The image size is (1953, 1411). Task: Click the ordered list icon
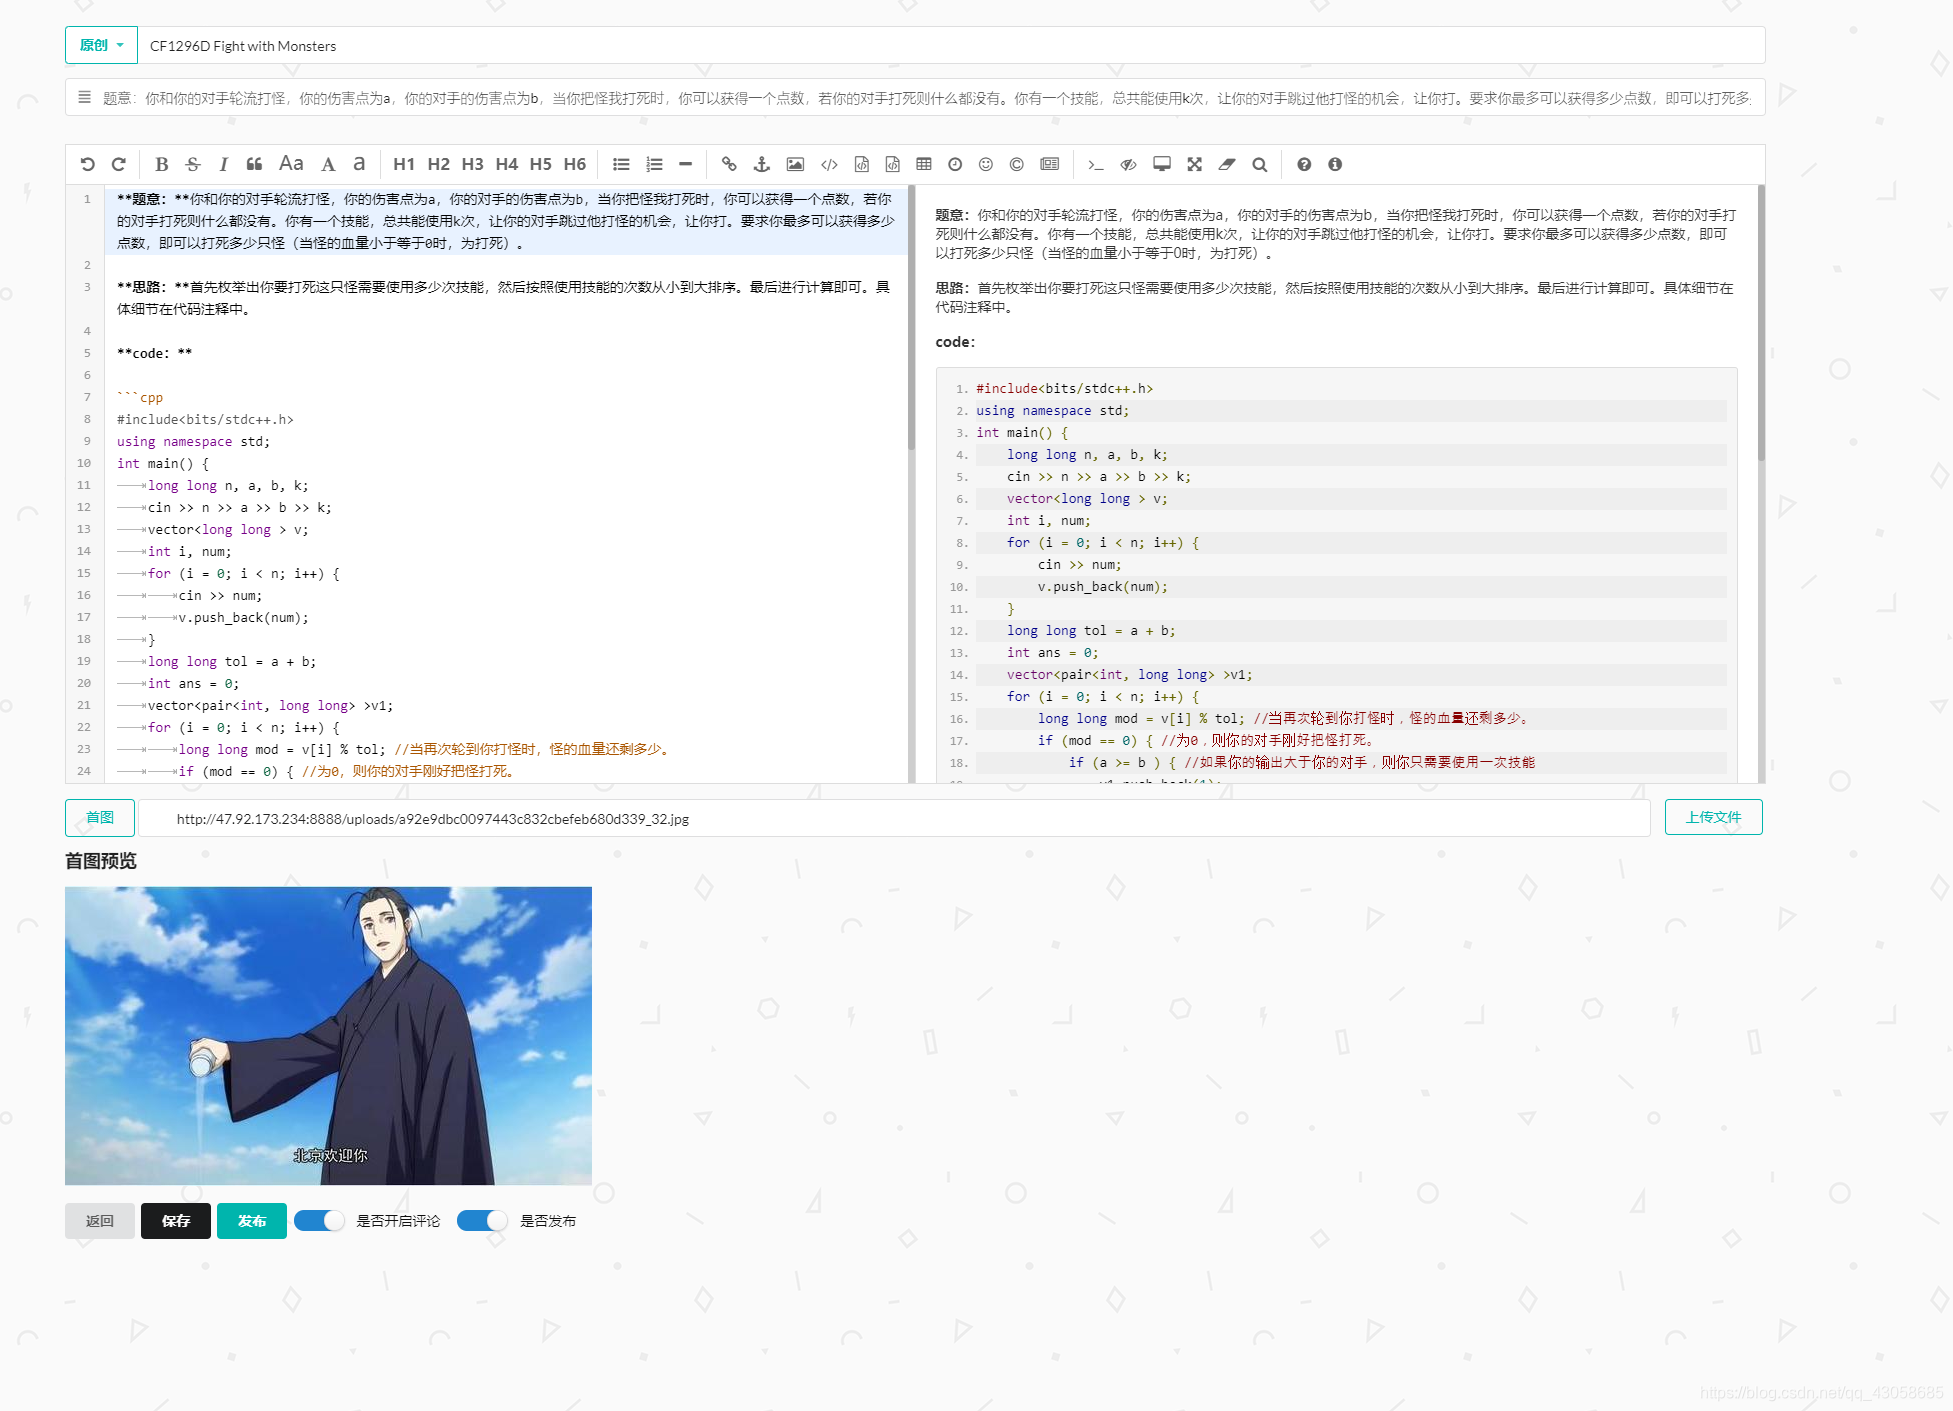[654, 164]
